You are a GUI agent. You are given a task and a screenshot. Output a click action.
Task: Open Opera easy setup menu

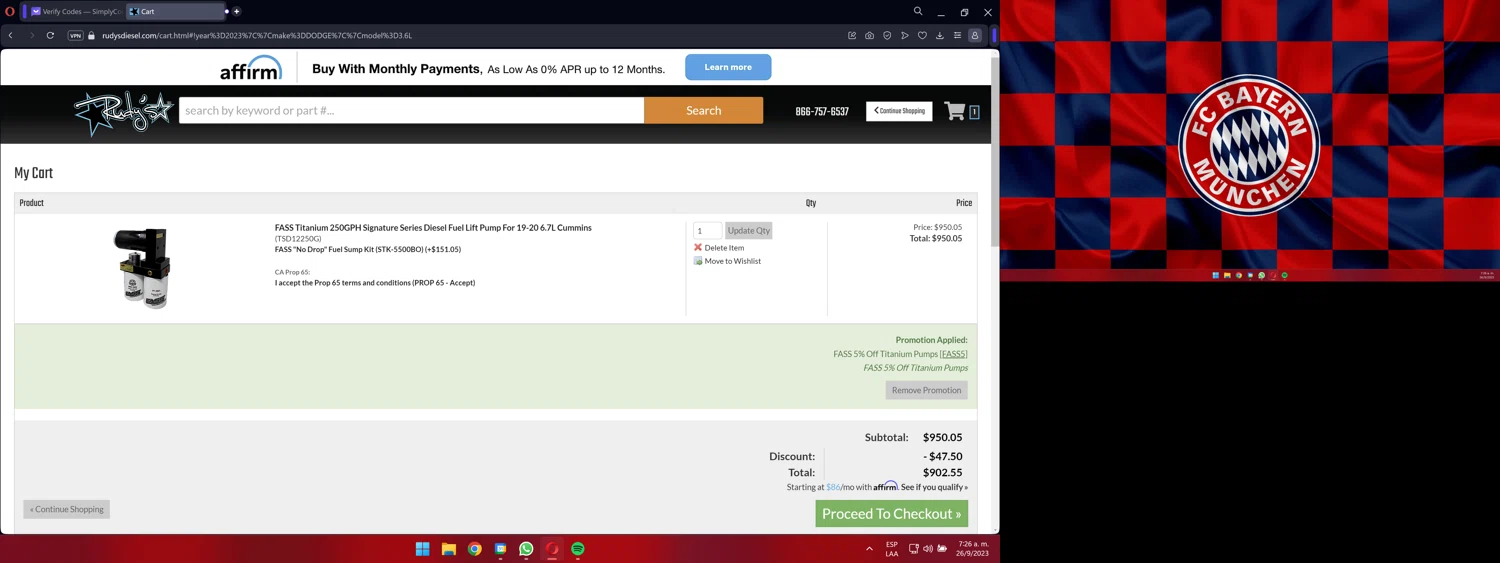957,36
